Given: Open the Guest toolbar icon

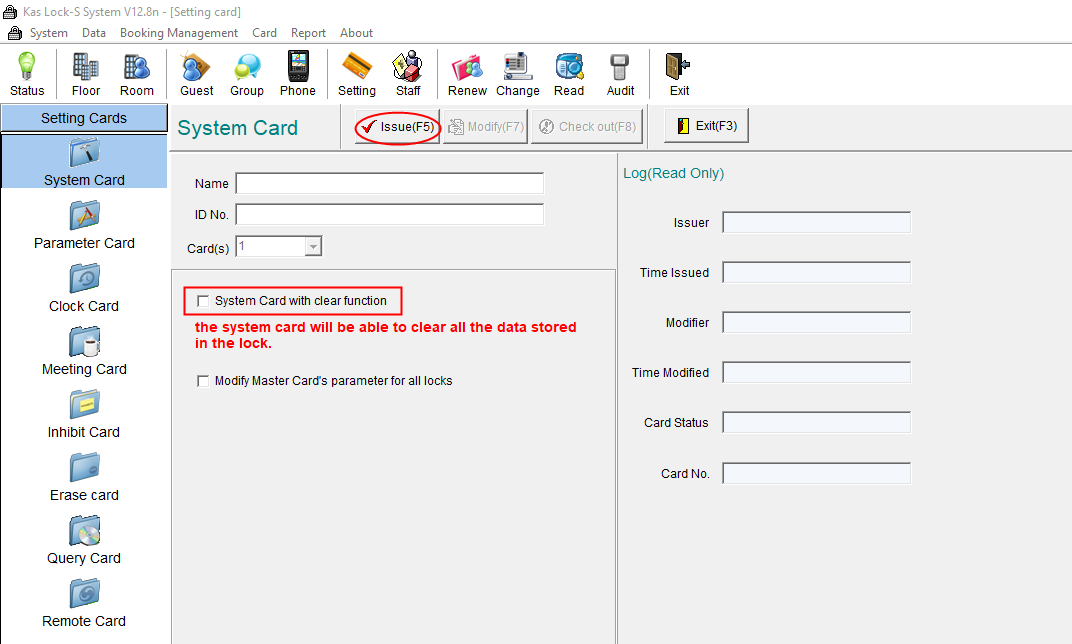Looking at the screenshot, I should [196, 74].
